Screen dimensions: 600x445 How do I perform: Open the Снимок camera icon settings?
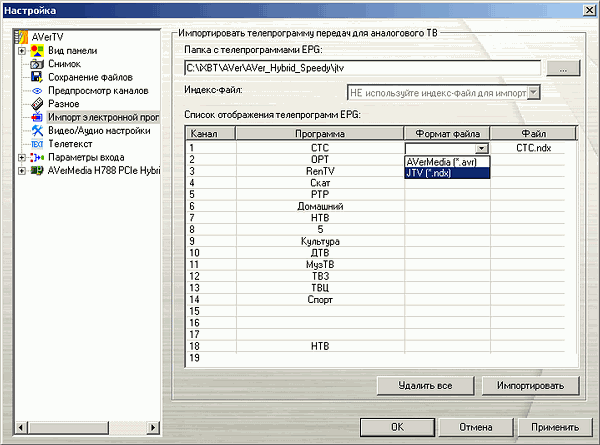coord(37,63)
